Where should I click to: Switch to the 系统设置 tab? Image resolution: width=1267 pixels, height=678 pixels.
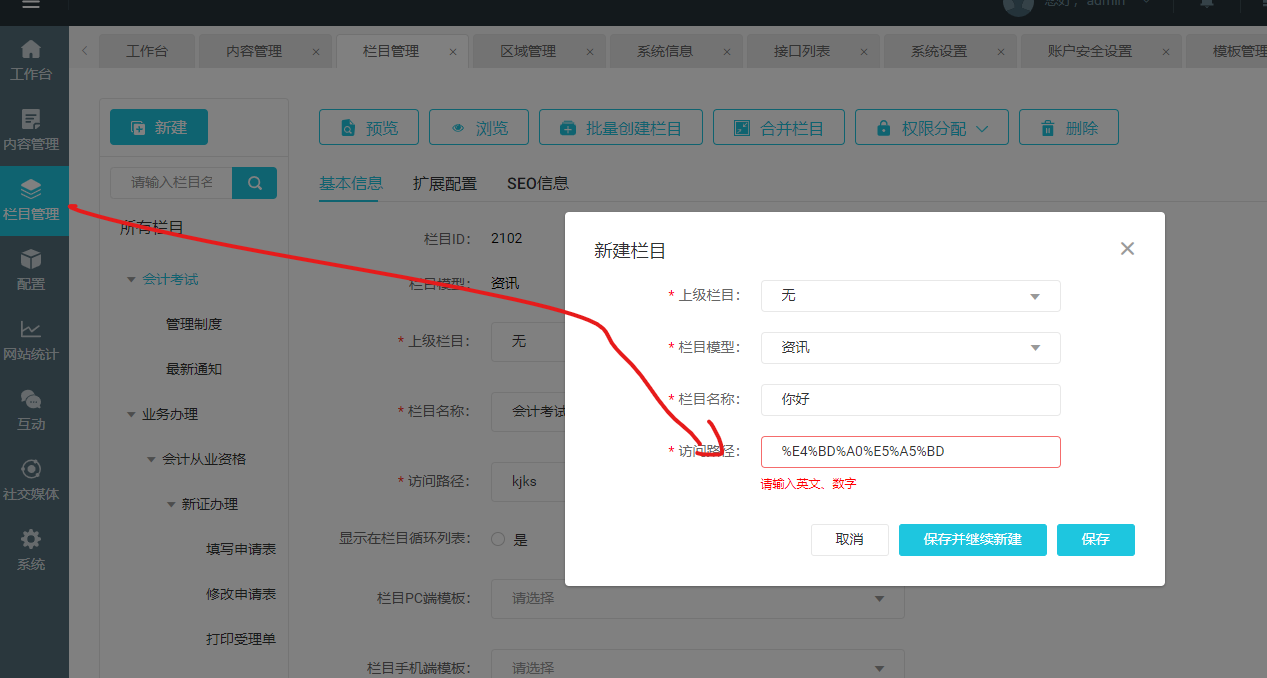tap(939, 51)
